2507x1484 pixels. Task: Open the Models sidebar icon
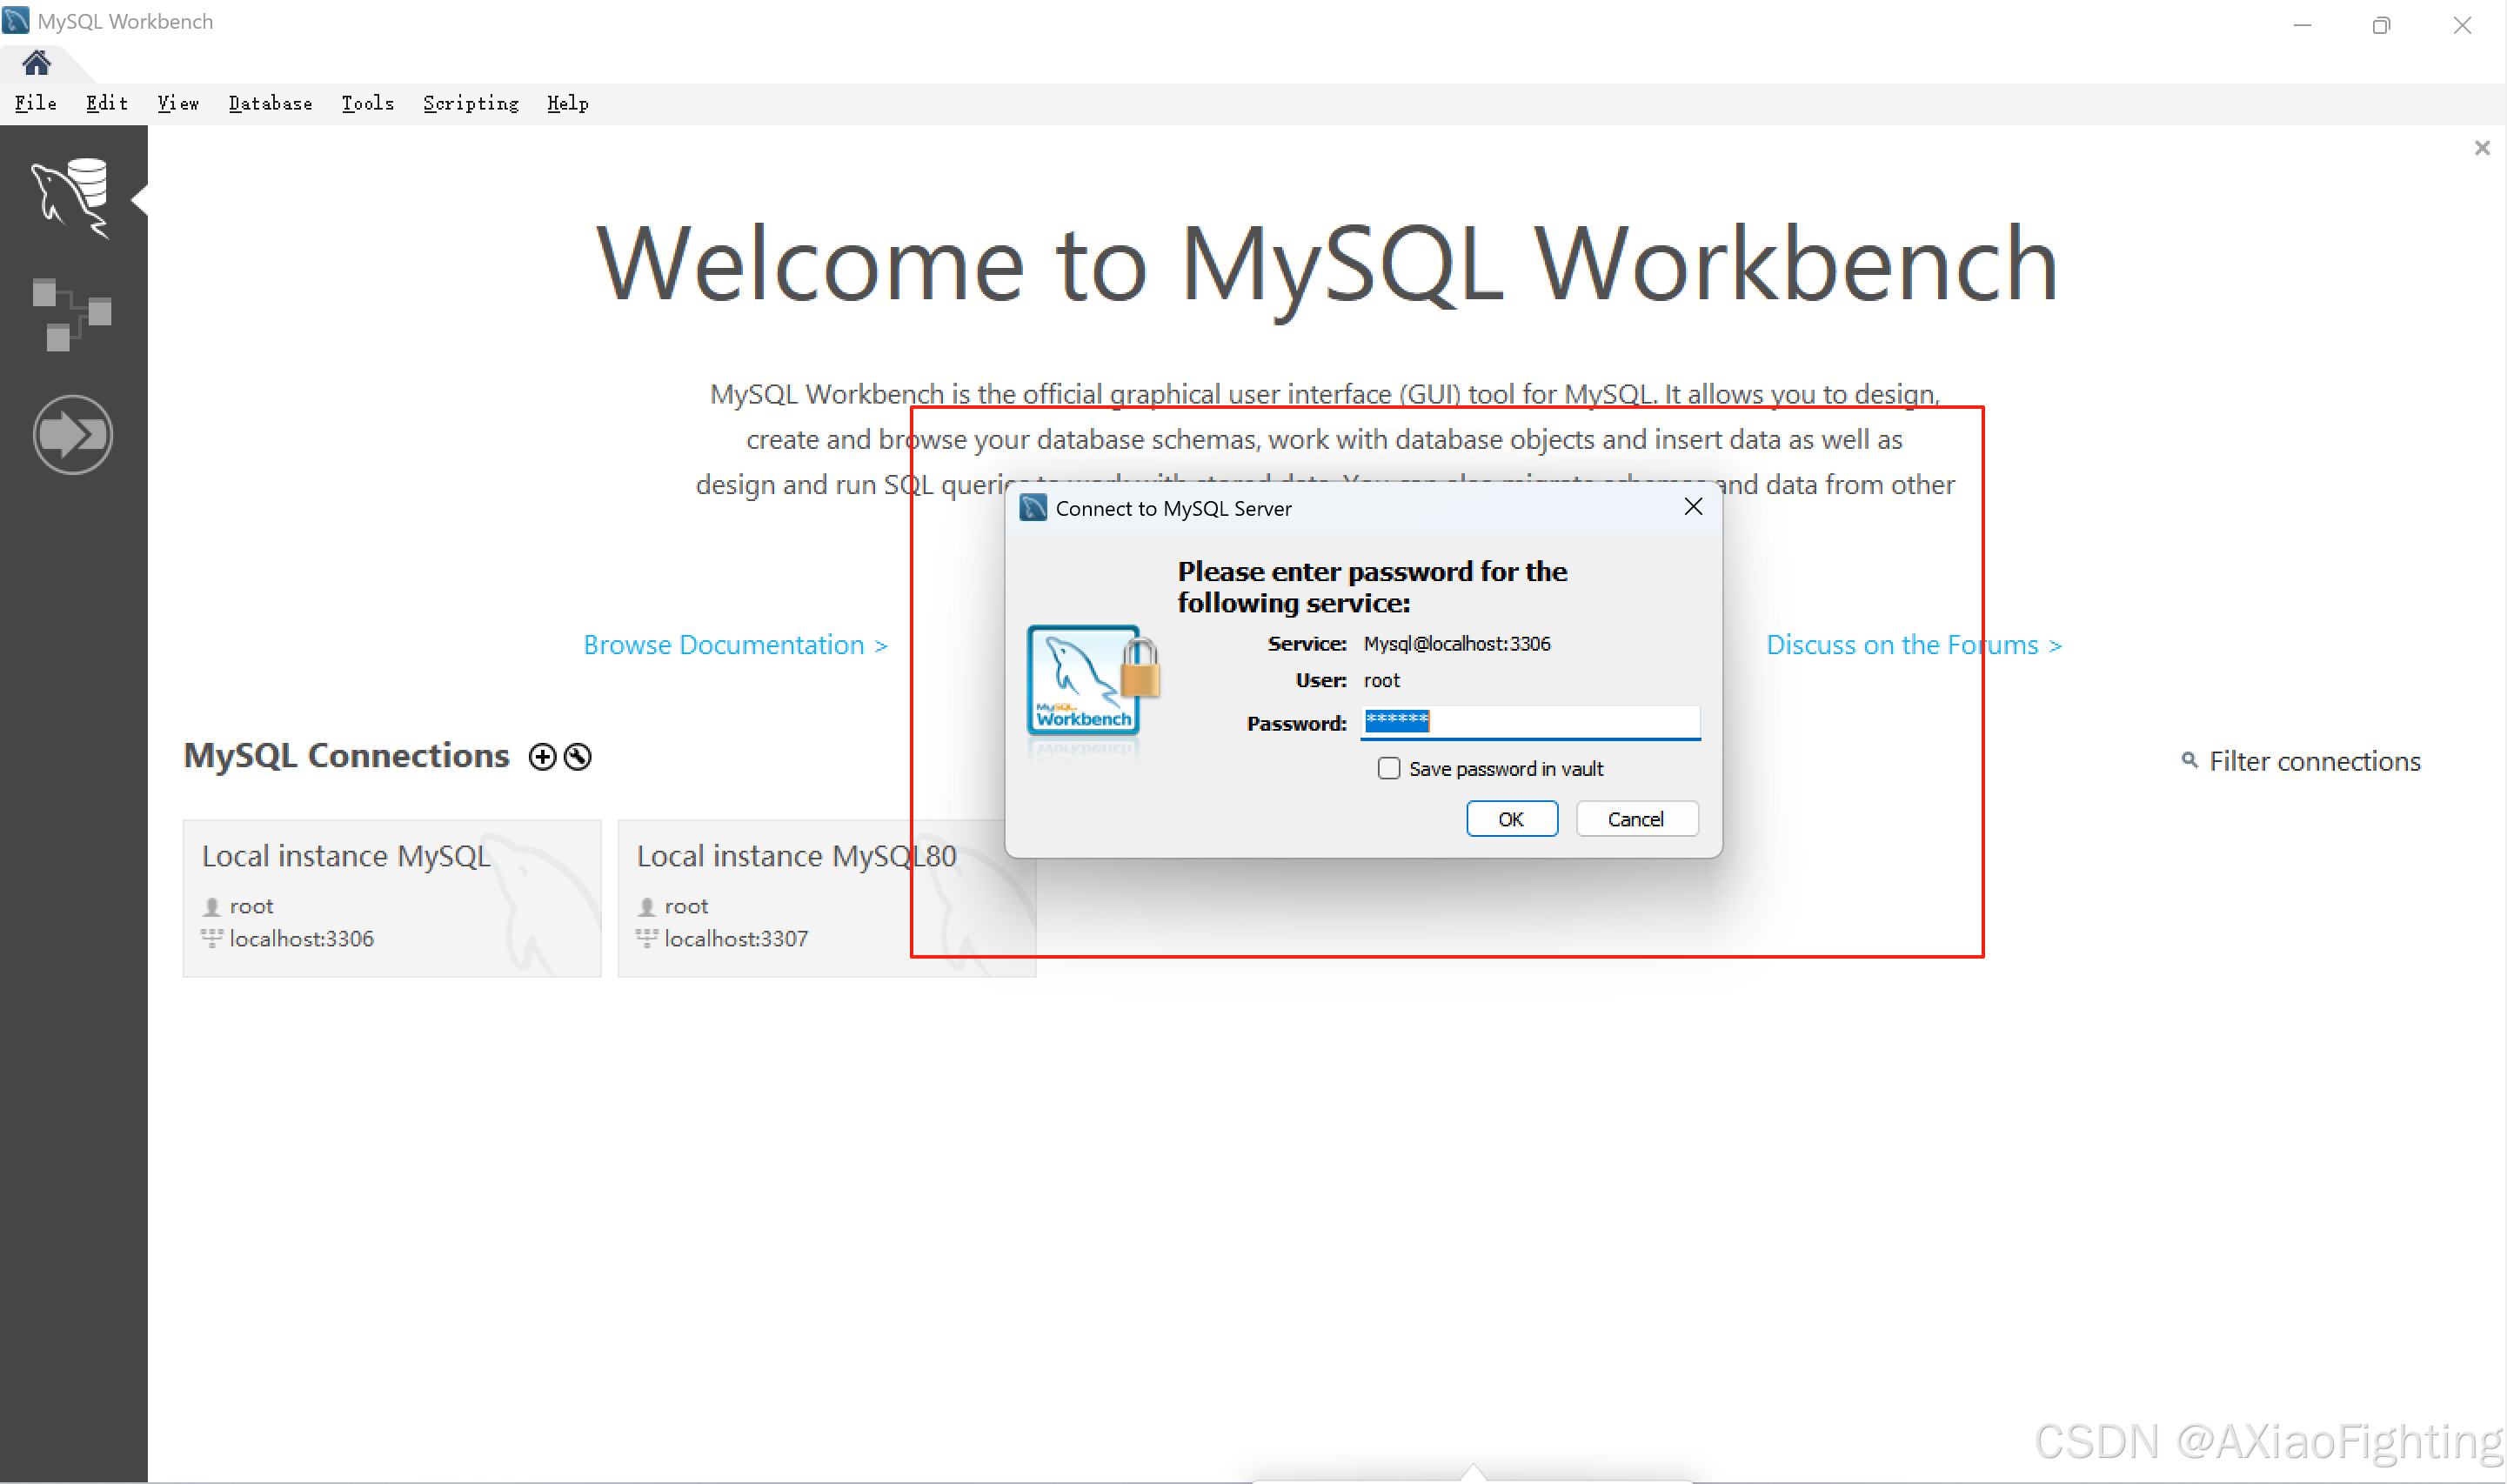click(x=71, y=314)
